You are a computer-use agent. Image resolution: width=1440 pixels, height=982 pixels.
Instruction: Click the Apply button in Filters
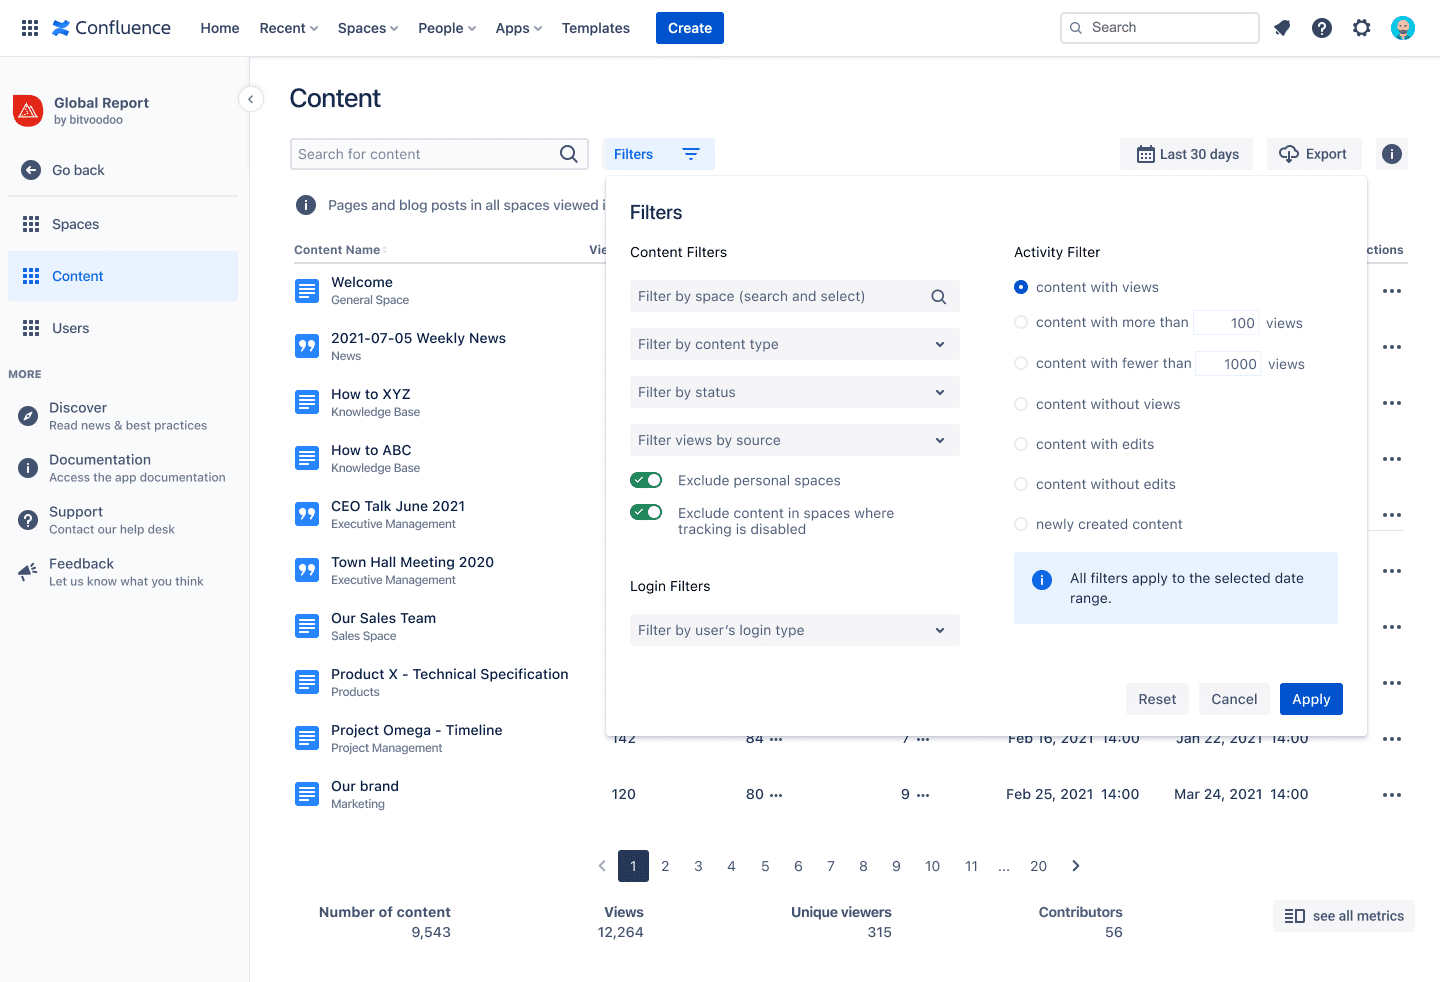tap(1311, 699)
